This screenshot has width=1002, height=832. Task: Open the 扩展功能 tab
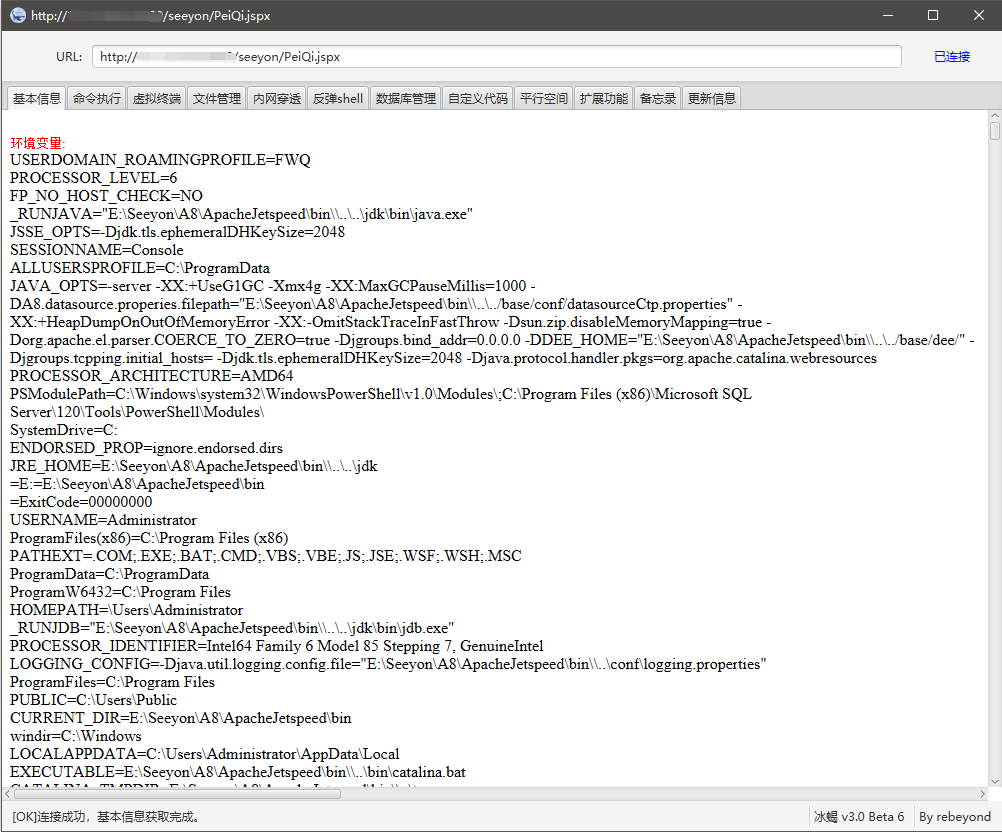604,98
